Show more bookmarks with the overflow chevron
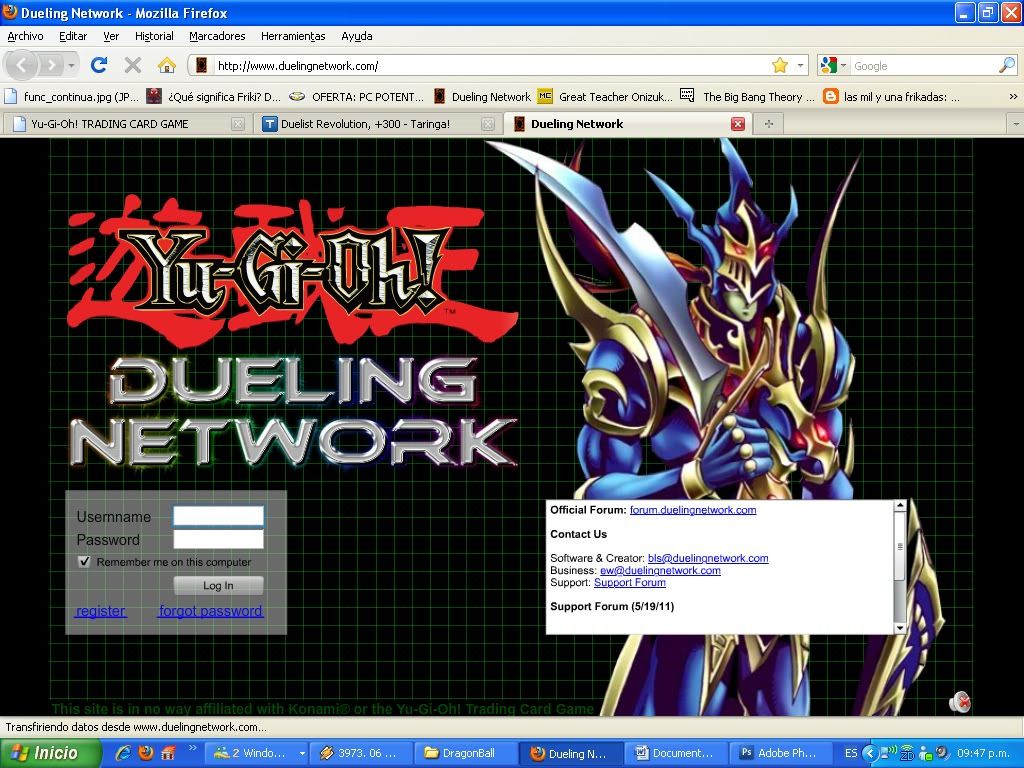This screenshot has height=768, width=1024. tap(1013, 97)
